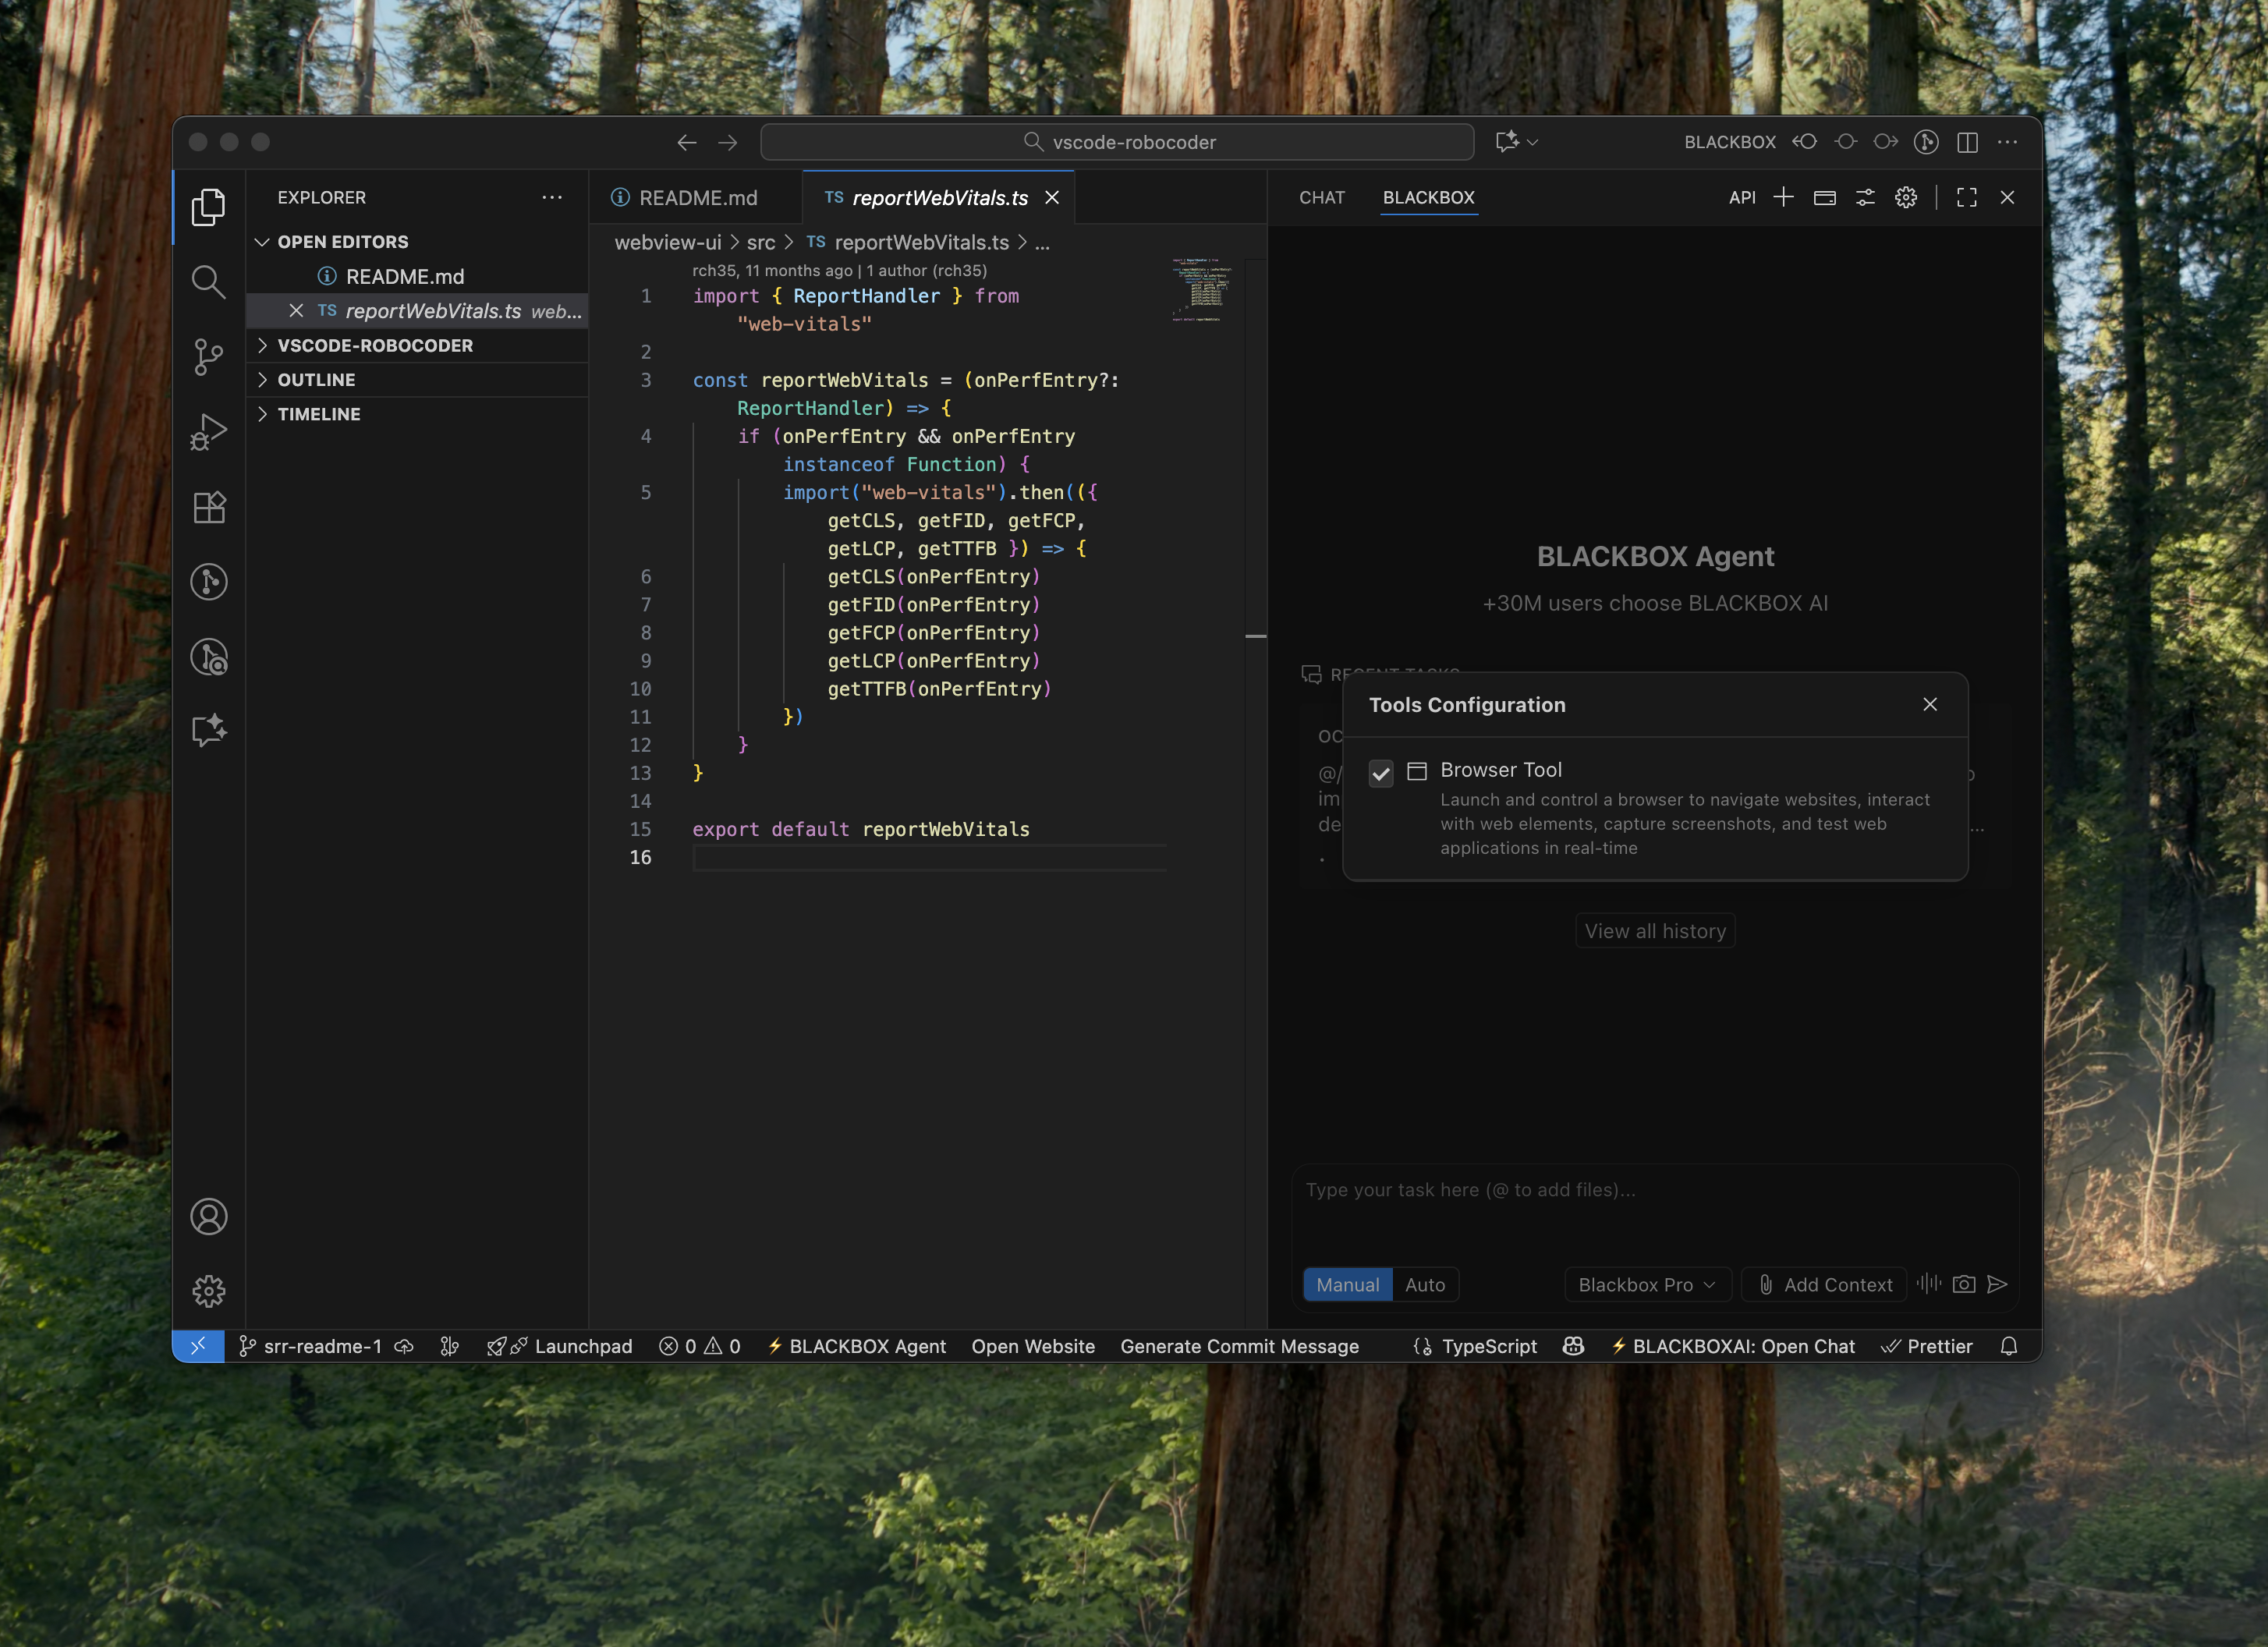The image size is (2268, 1647).
Task: Uncheck the Browser Tool checkbox
Action: pyautogui.click(x=1381, y=773)
